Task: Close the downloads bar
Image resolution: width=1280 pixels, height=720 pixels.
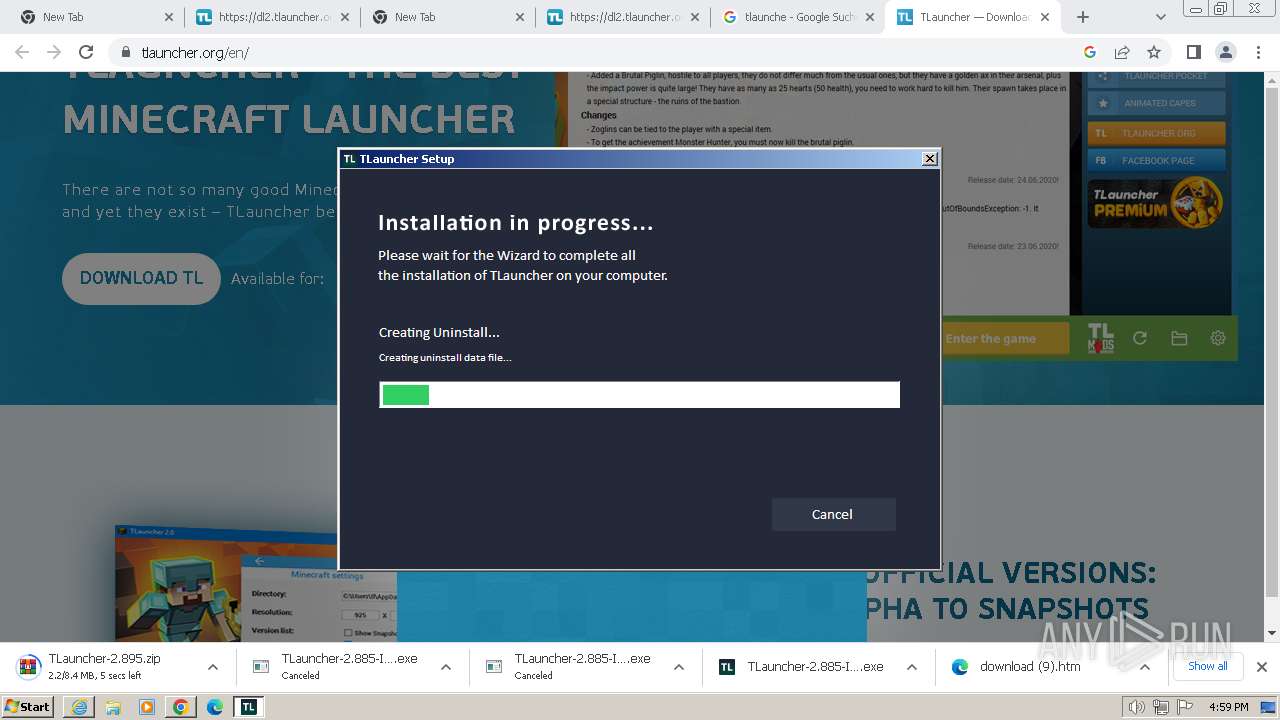Action: point(1262,667)
